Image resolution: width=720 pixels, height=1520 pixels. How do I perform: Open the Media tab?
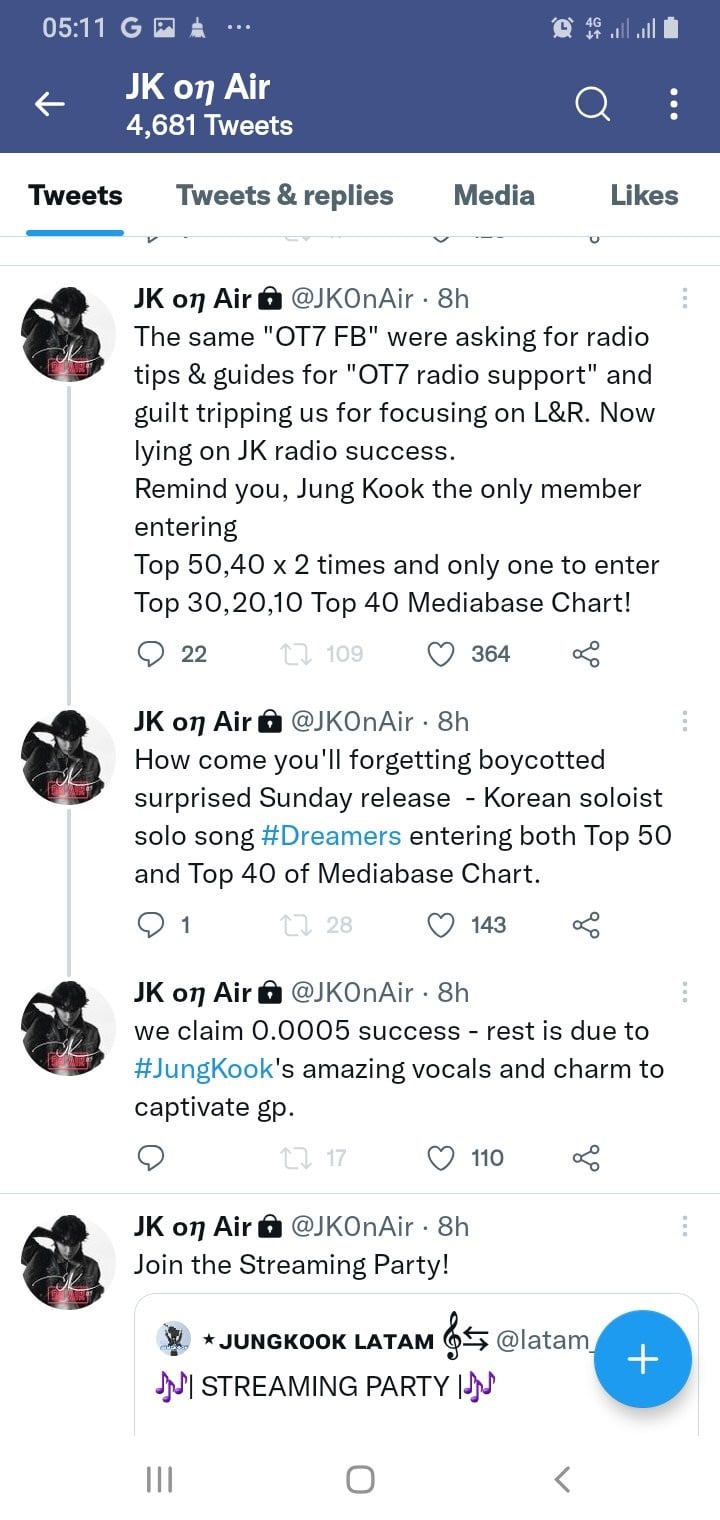pyautogui.click(x=494, y=195)
